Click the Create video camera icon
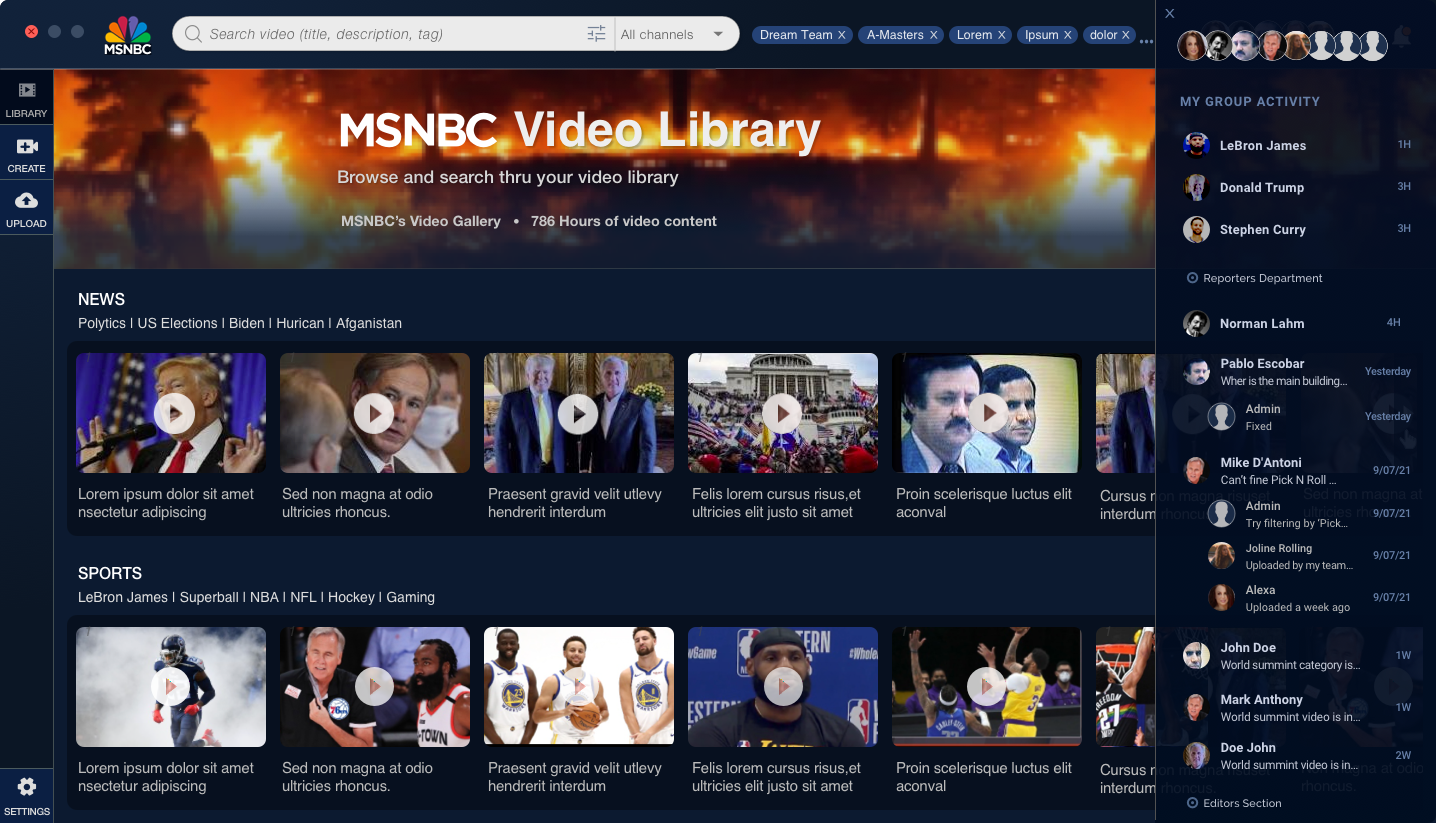This screenshot has width=1436, height=823. [27, 153]
